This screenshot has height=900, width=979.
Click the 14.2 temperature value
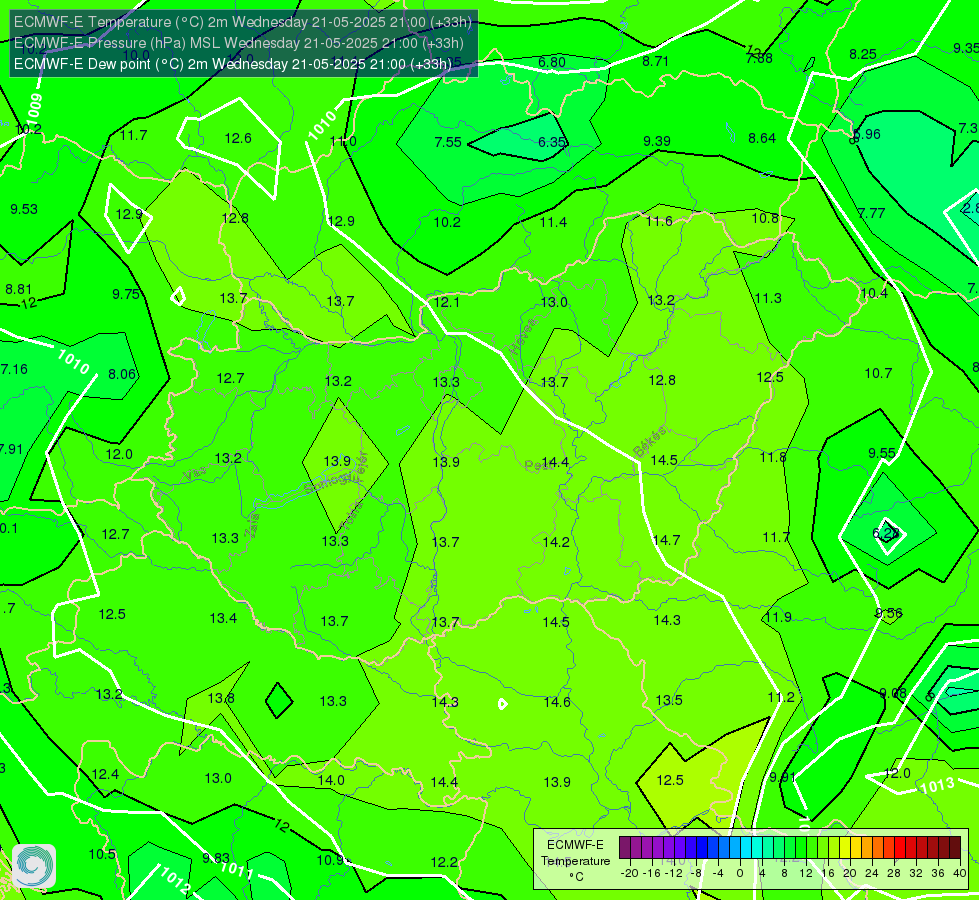coord(556,542)
